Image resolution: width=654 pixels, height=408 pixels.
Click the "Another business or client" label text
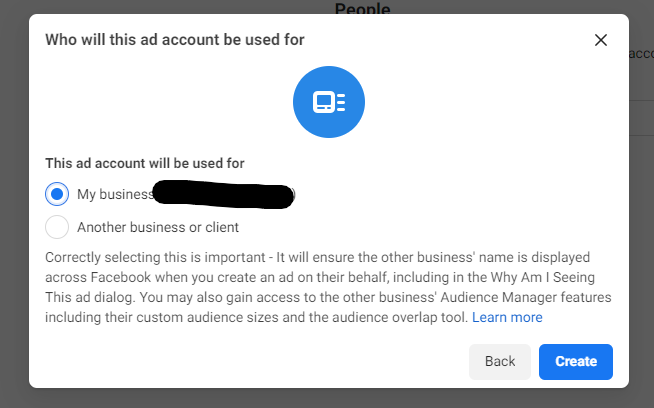pos(158,227)
